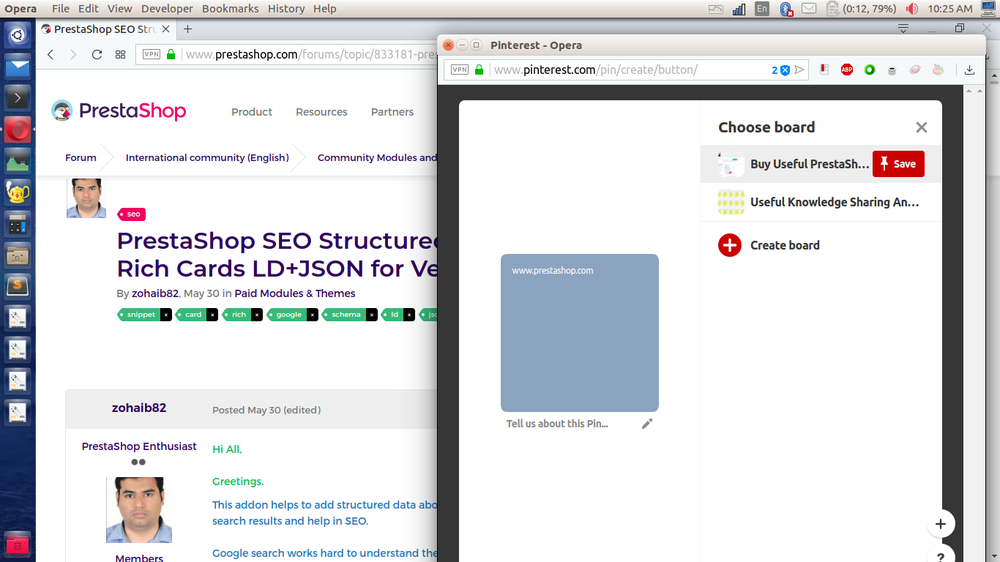Select the Useful Knowledge Sharing board
This screenshot has width=1000, height=562.
[820, 202]
